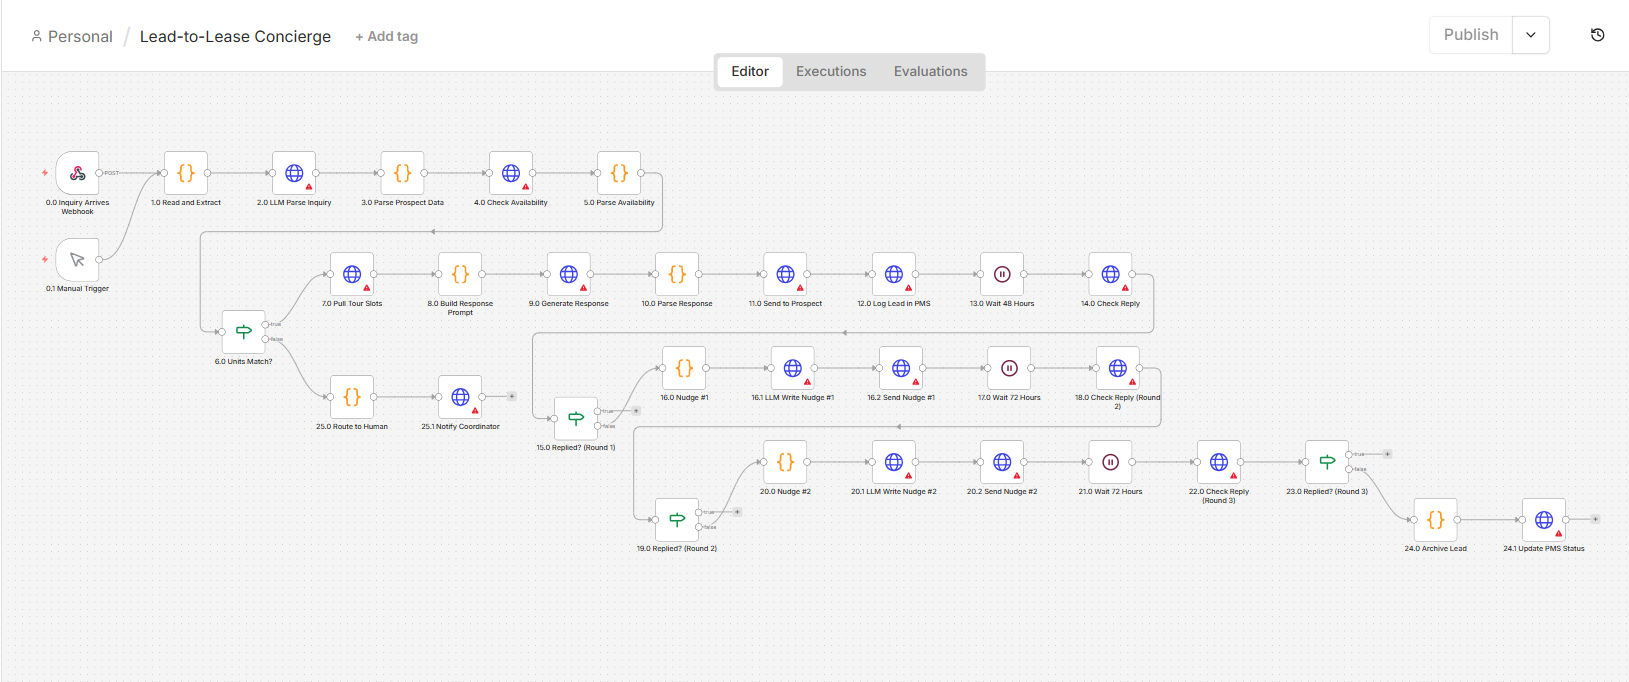Screen dimensions: 1629x682
Task: Click the 1.0 Read and Extract code node
Action: tap(186, 173)
